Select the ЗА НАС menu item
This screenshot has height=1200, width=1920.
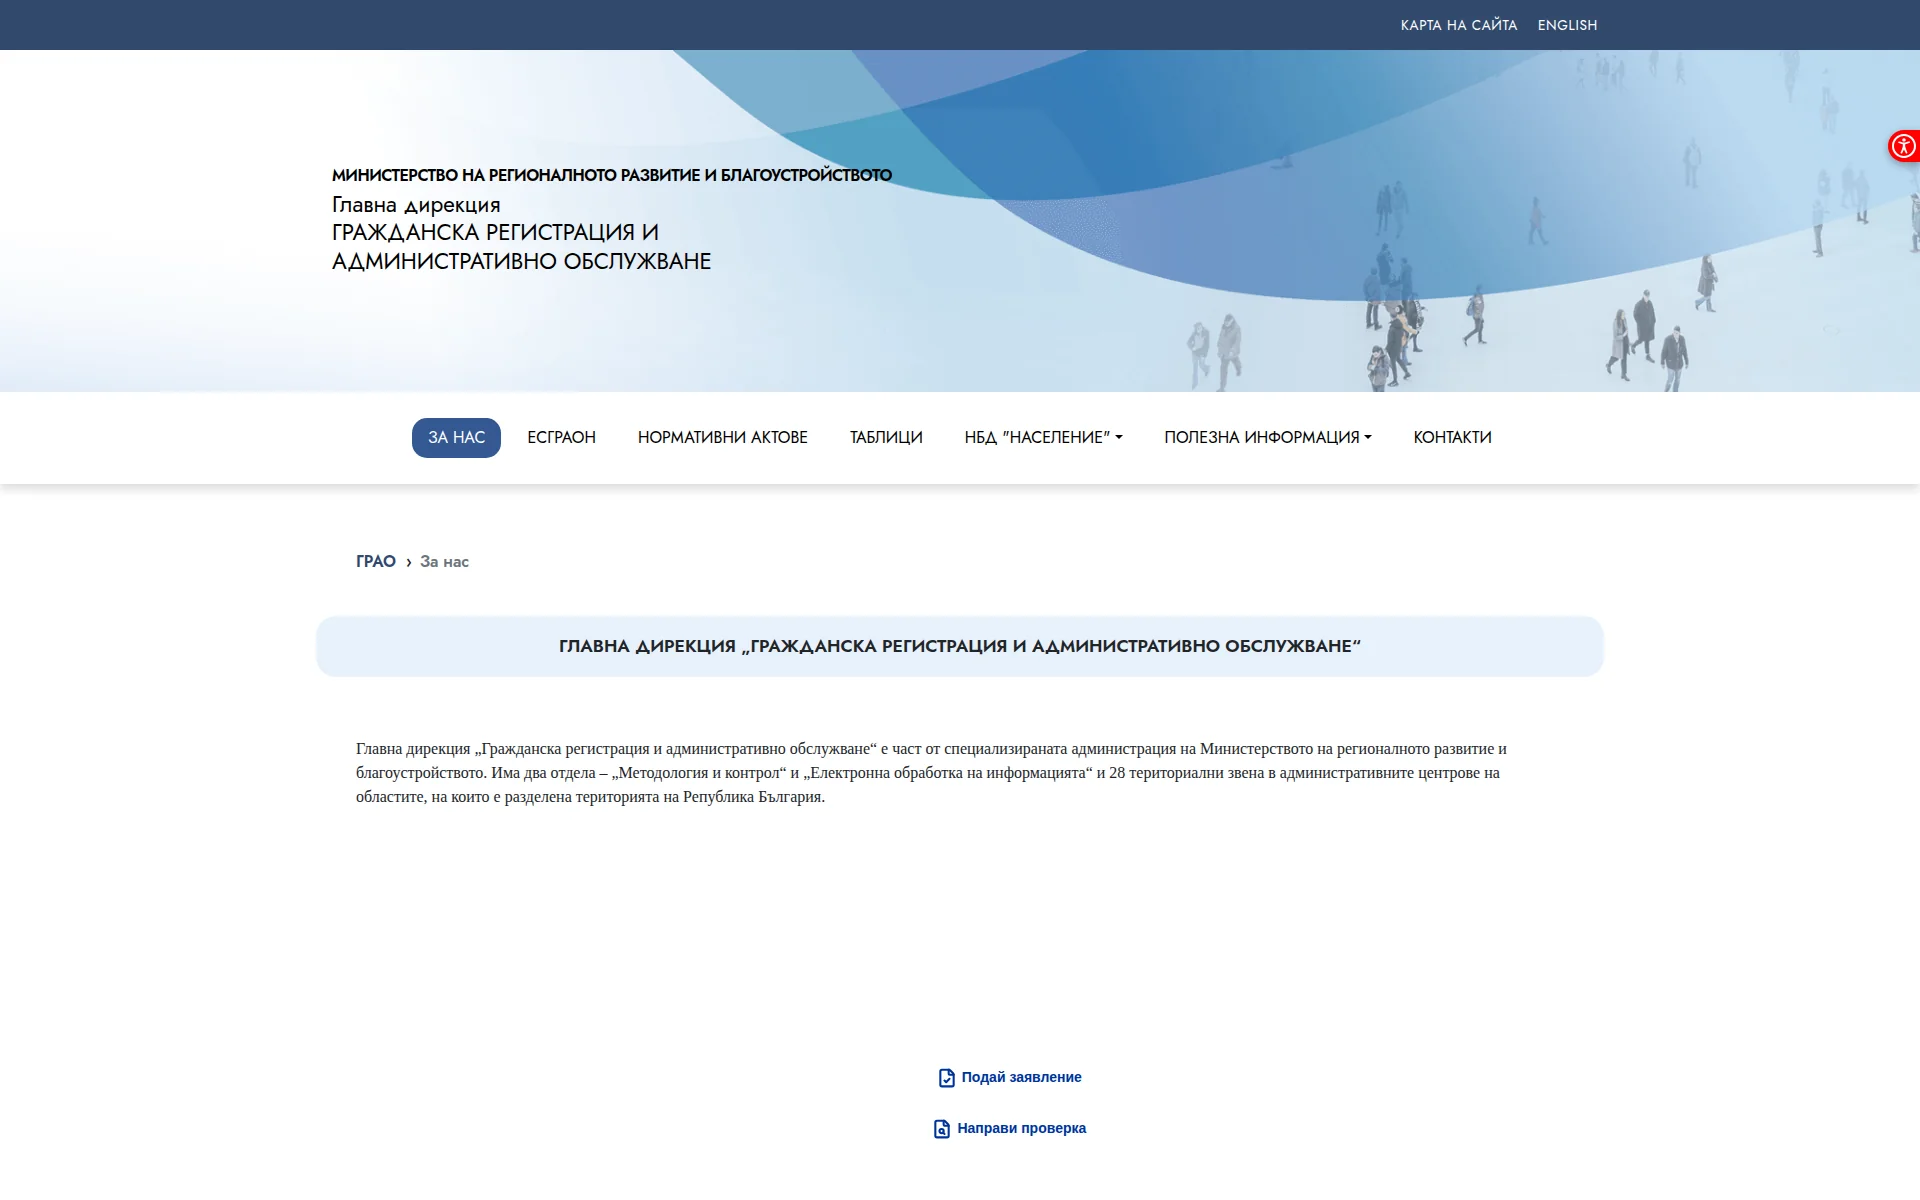pos(456,438)
